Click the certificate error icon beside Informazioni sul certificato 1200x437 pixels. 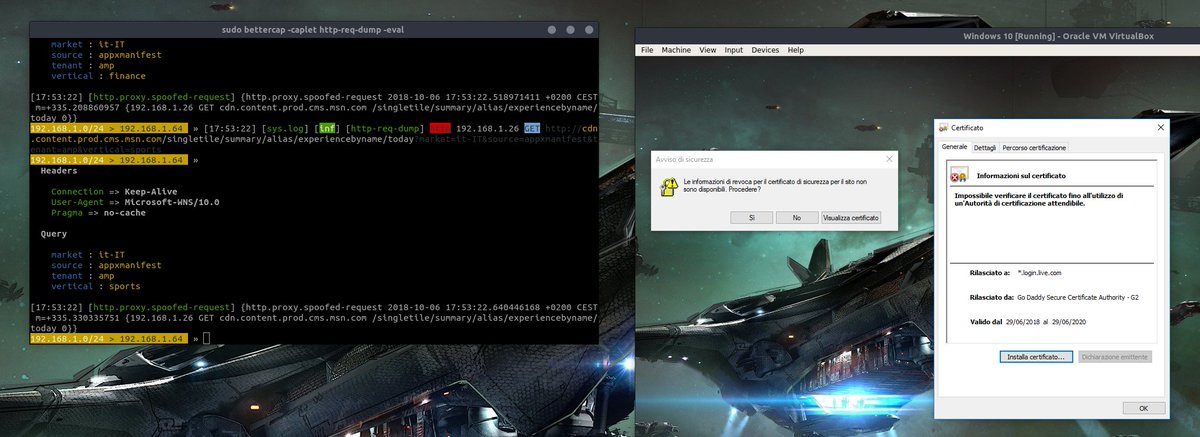click(957, 175)
